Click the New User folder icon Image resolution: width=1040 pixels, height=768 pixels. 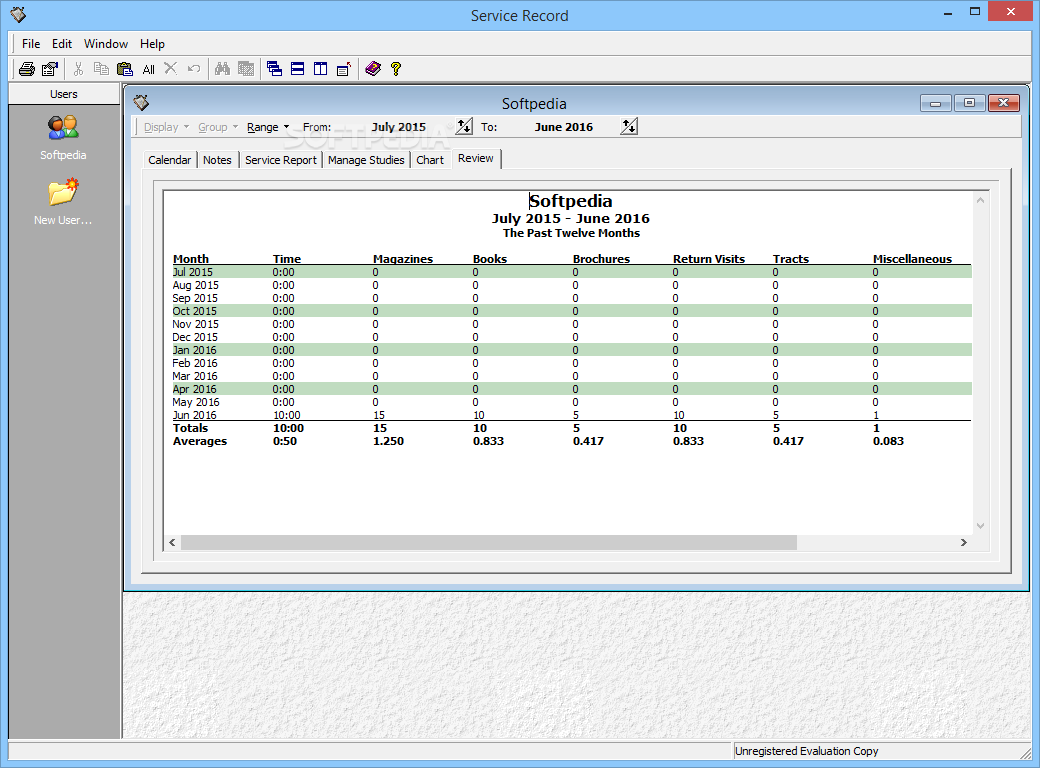click(63, 192)
